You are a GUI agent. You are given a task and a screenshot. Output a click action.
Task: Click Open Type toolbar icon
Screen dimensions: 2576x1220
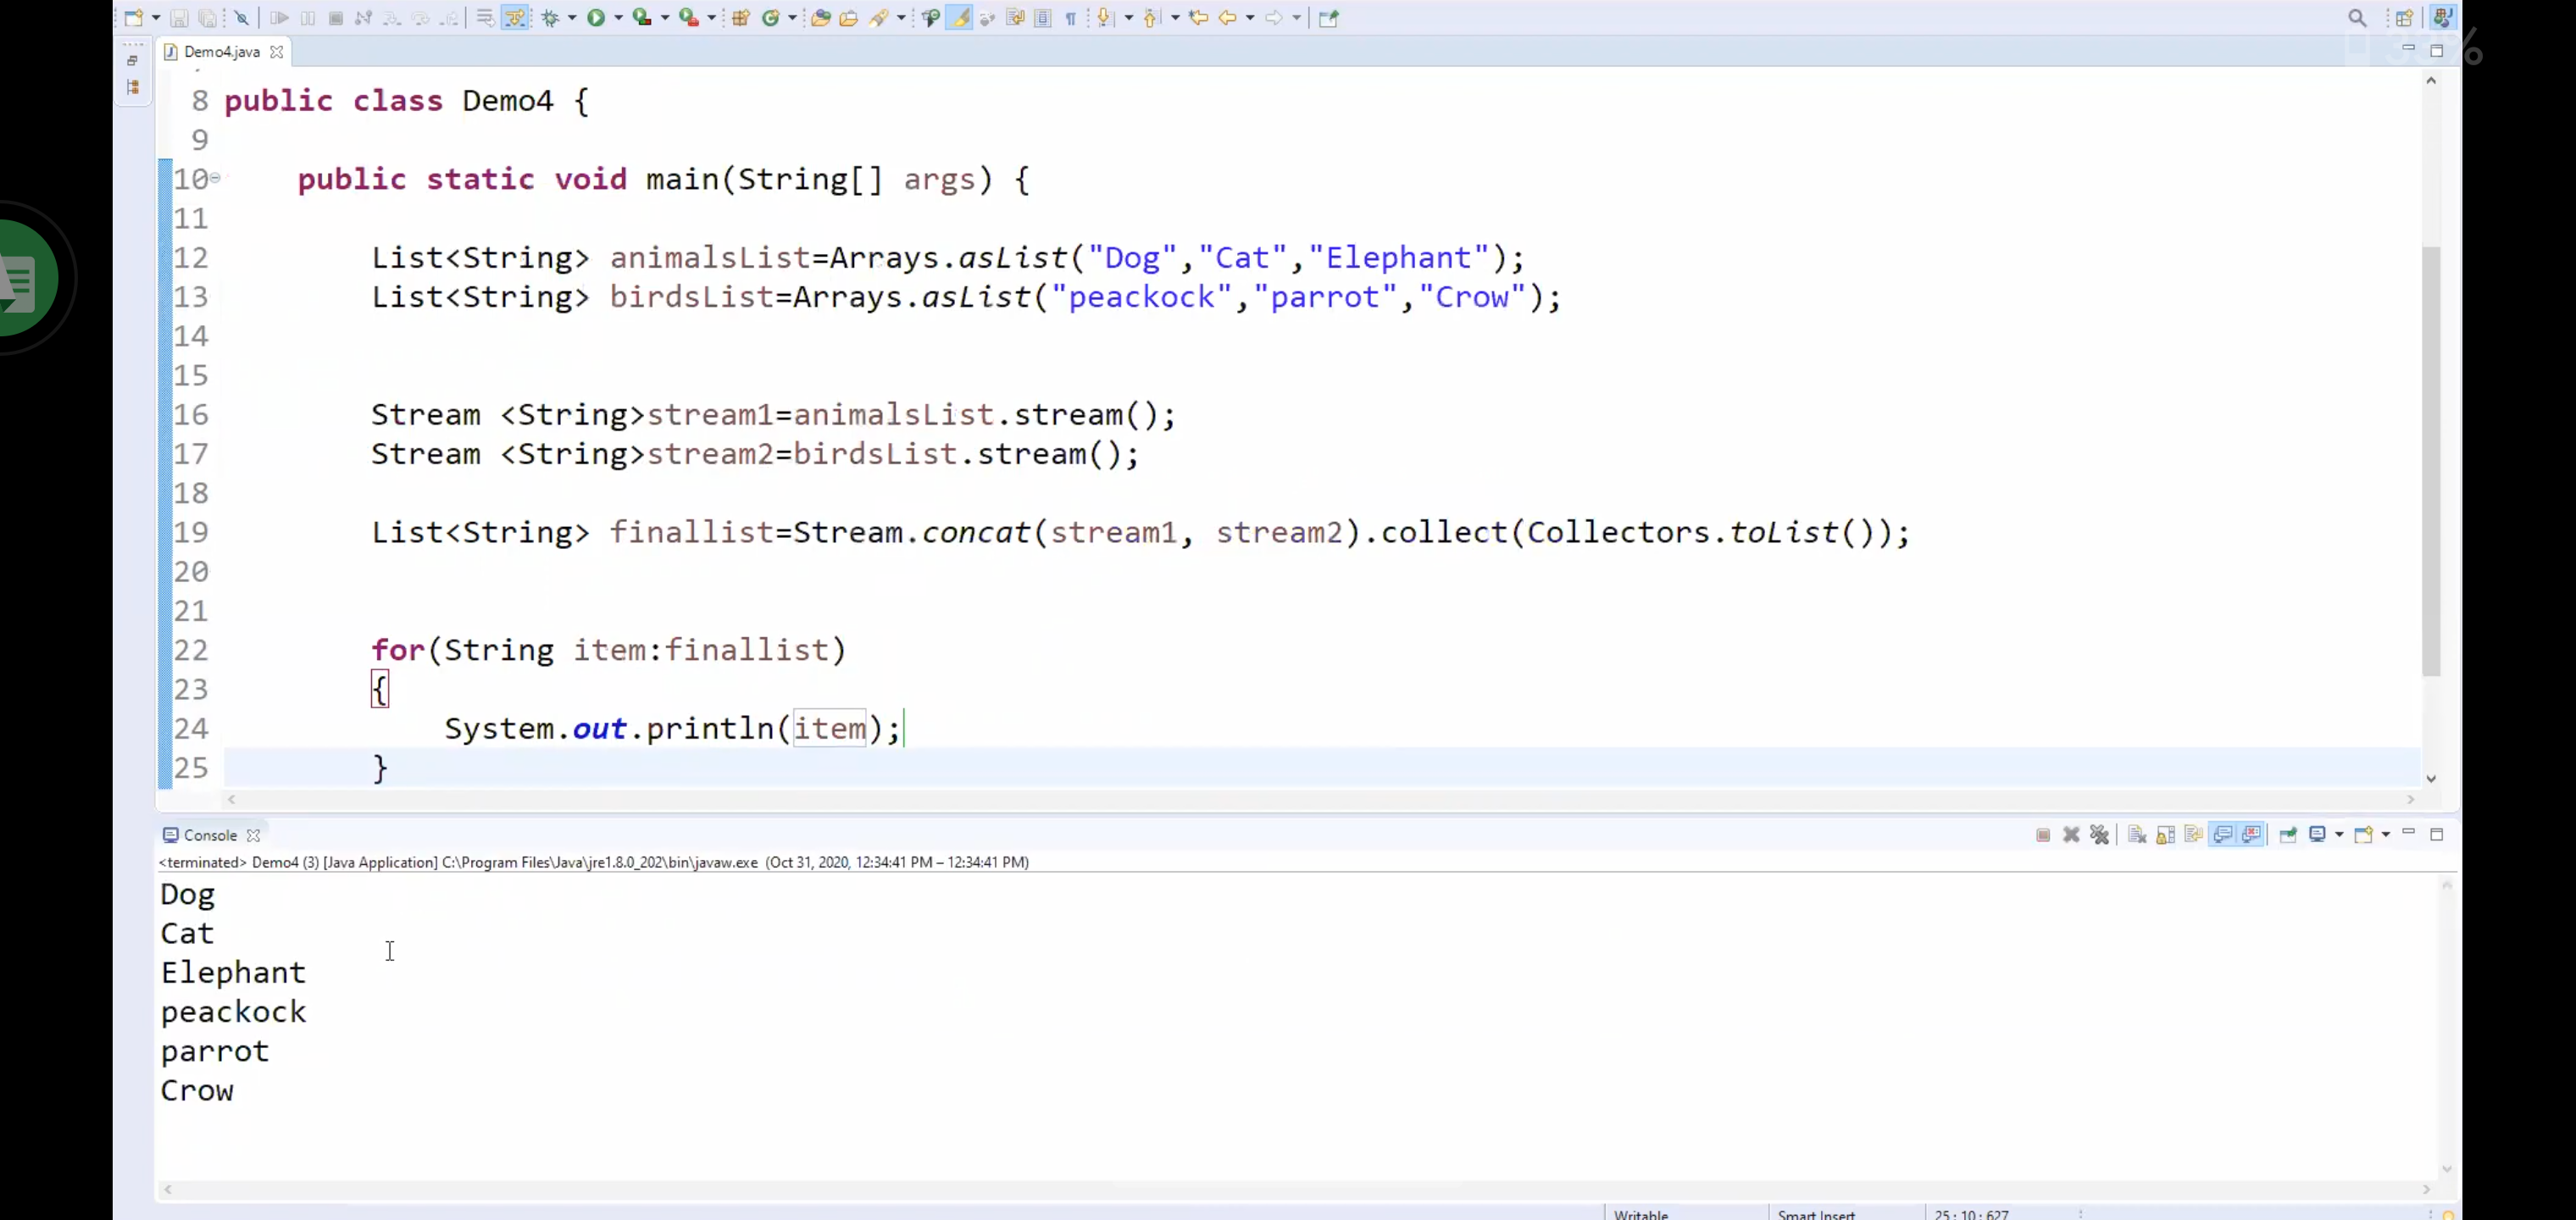pos(820,17)
